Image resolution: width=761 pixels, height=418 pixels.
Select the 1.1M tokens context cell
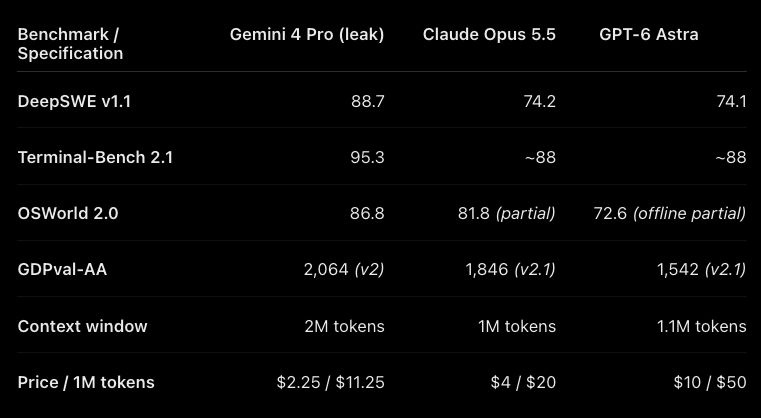(702, 326)
